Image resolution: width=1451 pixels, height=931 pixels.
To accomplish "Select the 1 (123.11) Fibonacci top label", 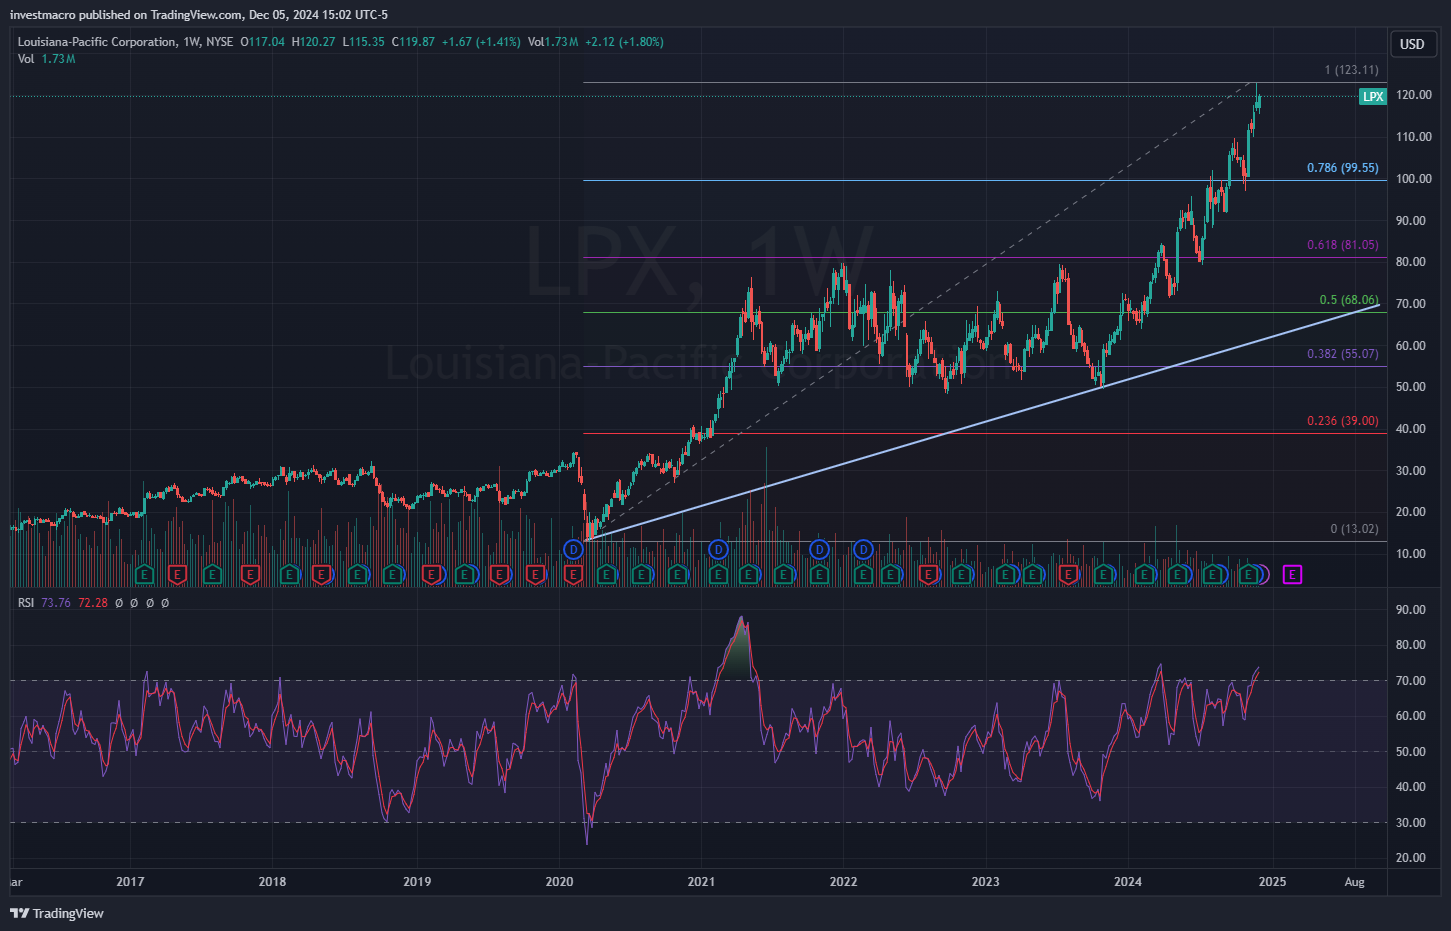I will point(1351,70).
